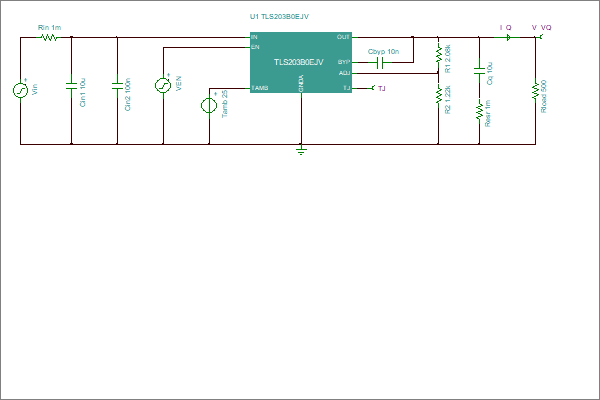Select the VEN voltage source symbol
600x400 pixels.
[163, 85]
